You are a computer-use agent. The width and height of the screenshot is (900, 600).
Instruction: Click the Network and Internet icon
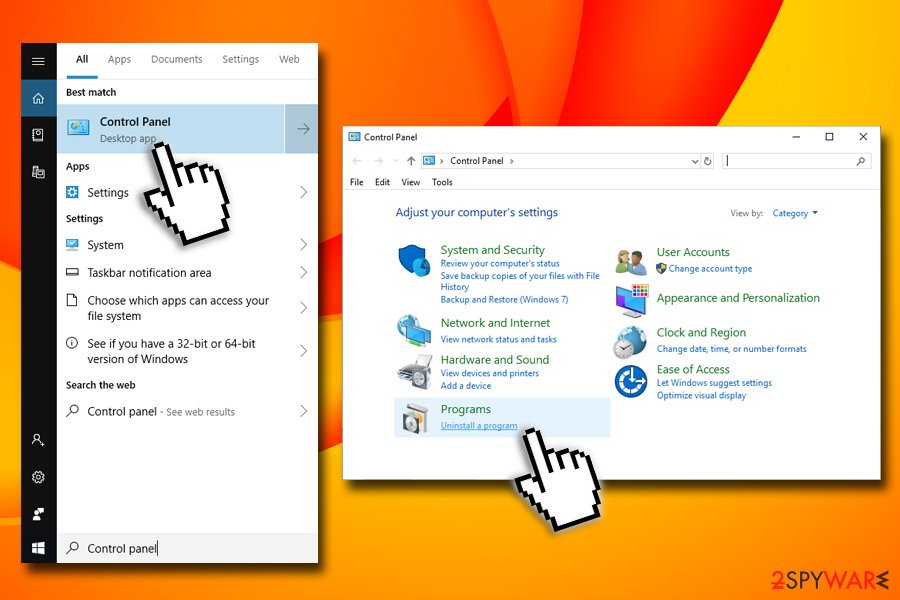click(414, 330)
